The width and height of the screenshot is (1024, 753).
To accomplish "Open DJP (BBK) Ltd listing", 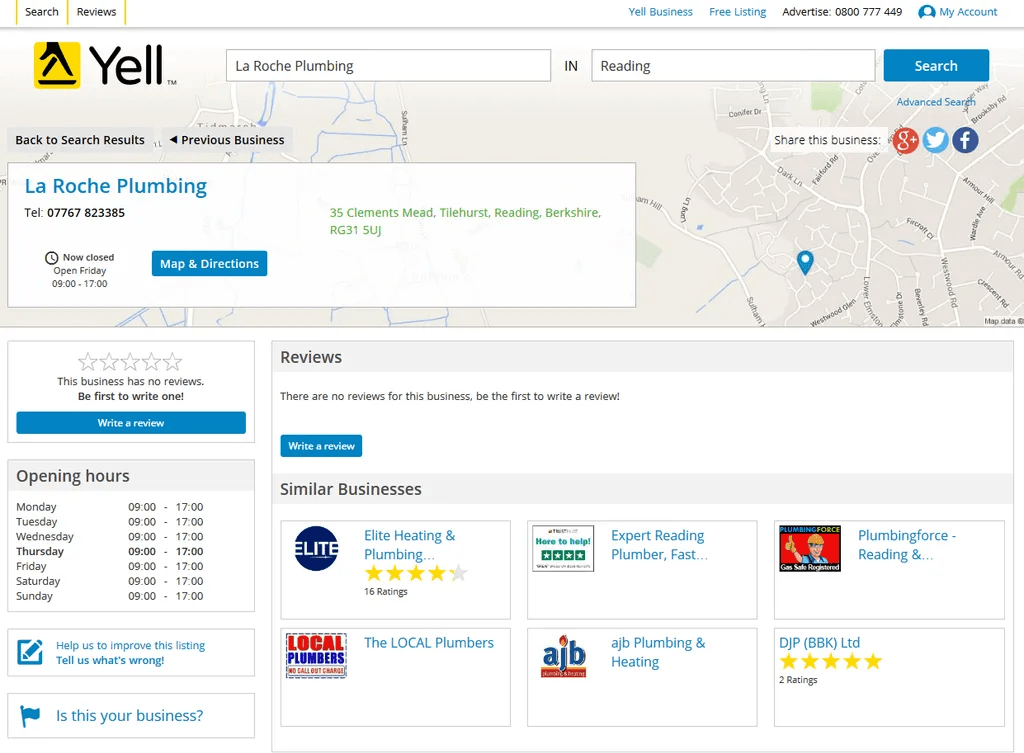I will [x=819, y=643].
